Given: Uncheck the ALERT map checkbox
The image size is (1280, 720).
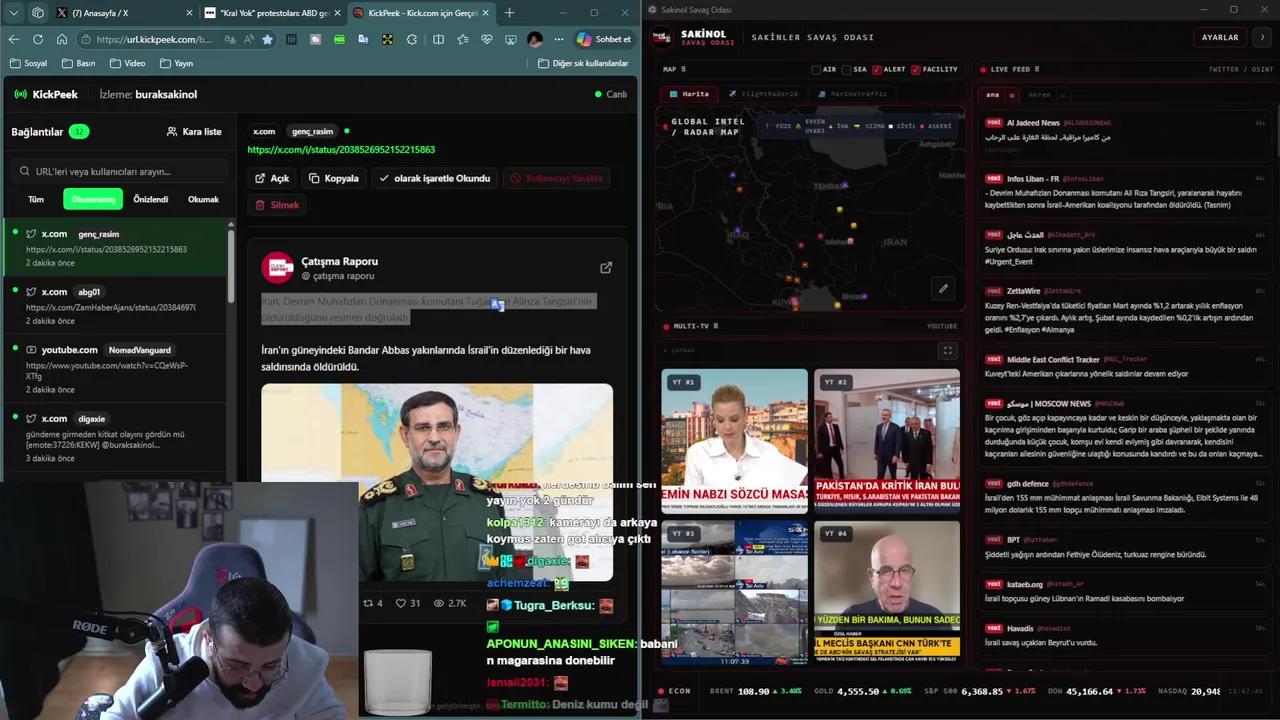Looking at the screenshot, I should (x=877, y=70).
